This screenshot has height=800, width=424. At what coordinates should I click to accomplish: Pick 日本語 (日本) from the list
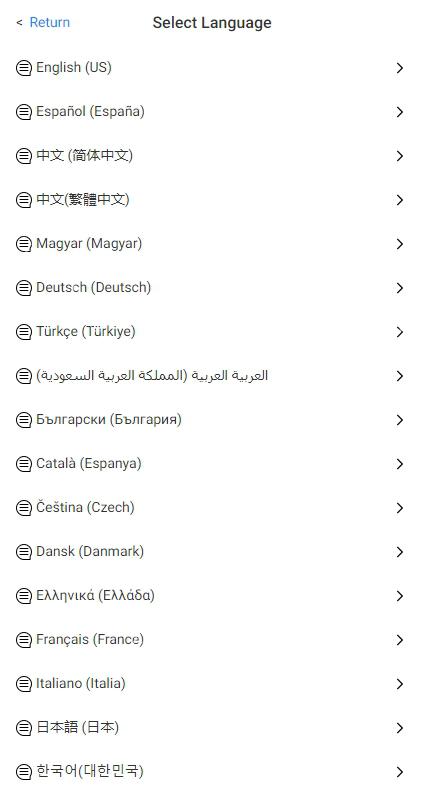click(212, 728)
